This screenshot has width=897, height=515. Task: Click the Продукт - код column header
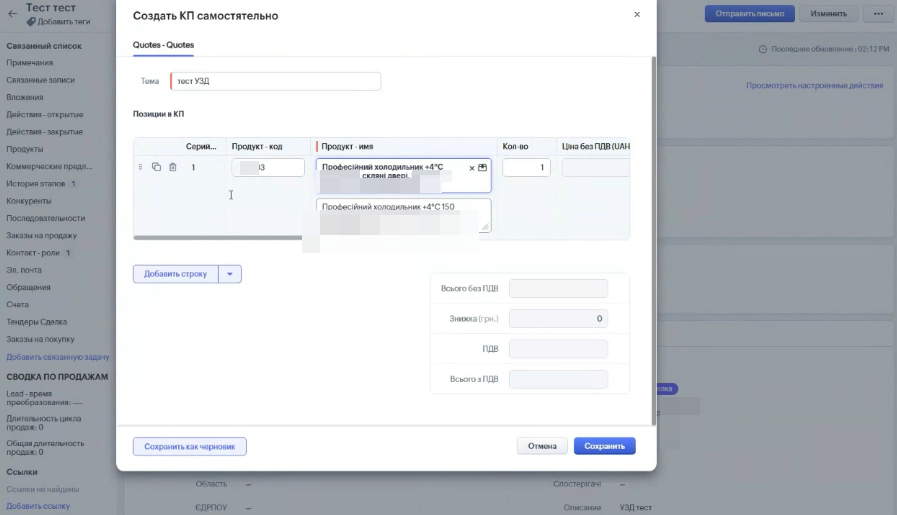tap(257, 146)
